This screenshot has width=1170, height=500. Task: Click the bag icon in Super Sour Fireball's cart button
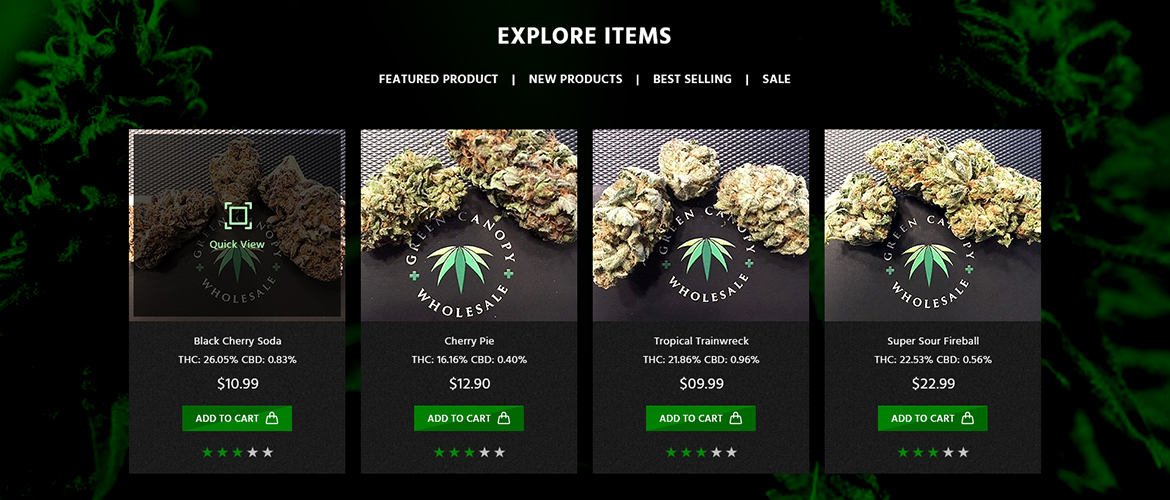click(968, 418)
